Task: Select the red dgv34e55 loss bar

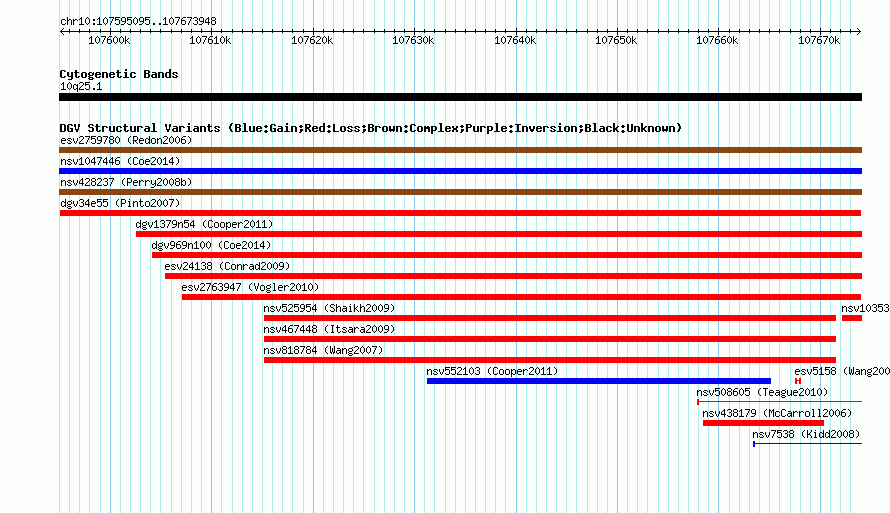Action: [460, 213]
